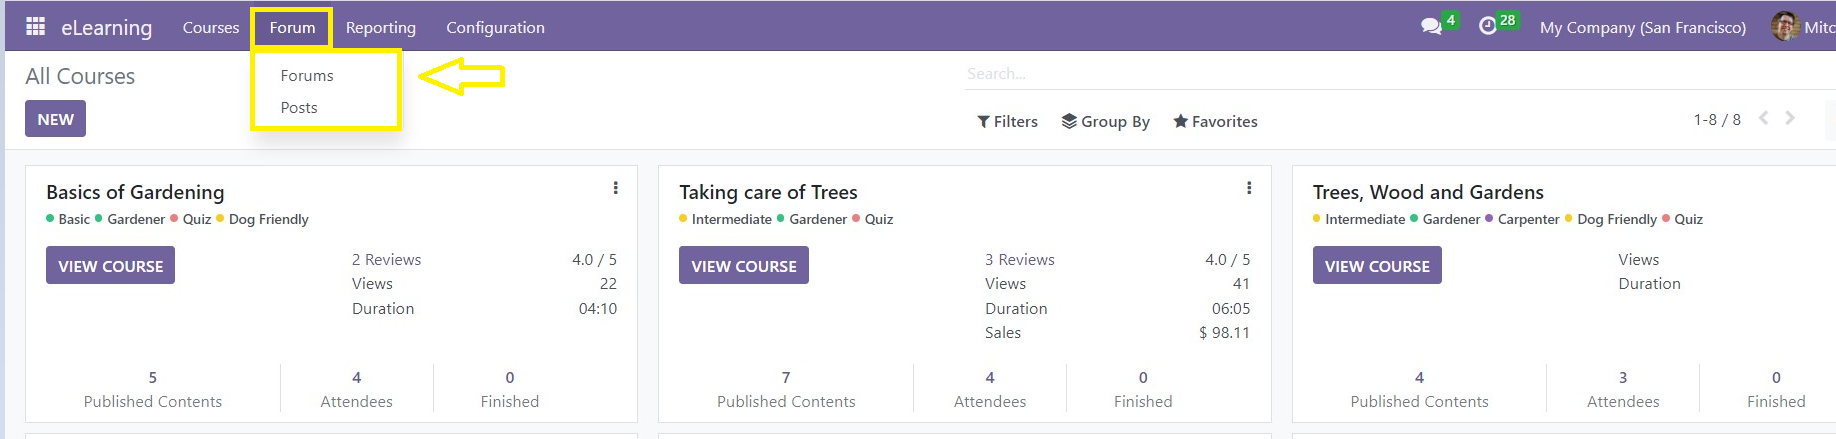This screenshot has height=439, width=1836.
Task: Open the Reporting menu
Action: [x=381, y=28]
